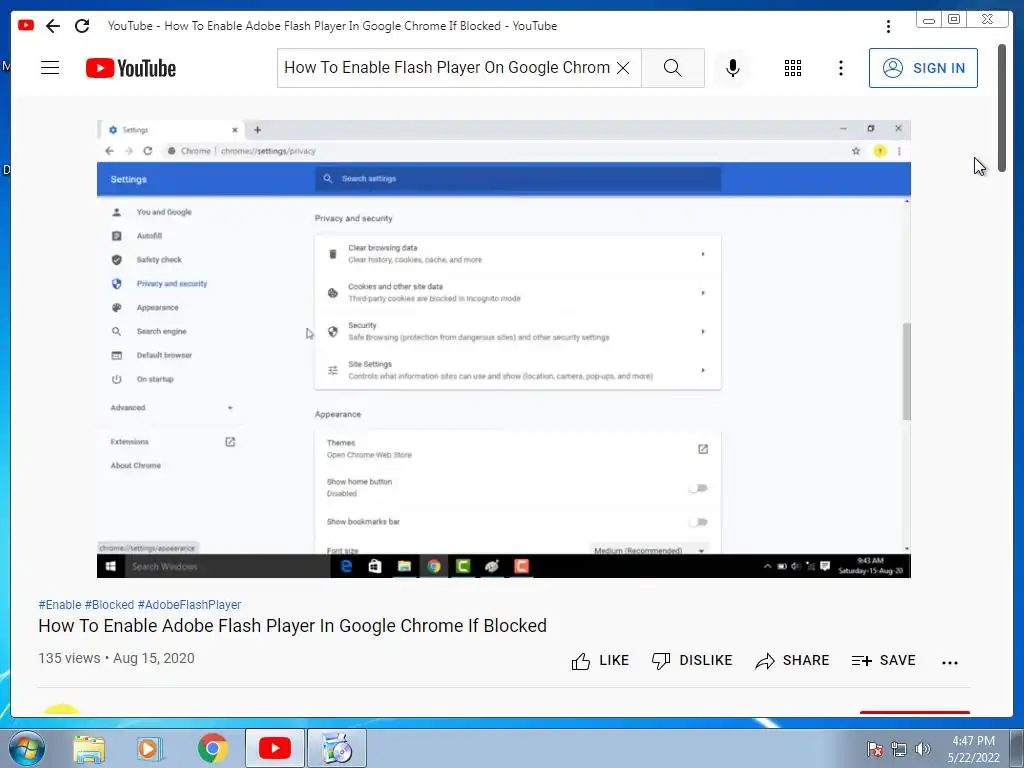1024x768 pixels.
Task: Switch to YouTube app in taskbar
Action: pyautogui.click(x=274, y=748)
